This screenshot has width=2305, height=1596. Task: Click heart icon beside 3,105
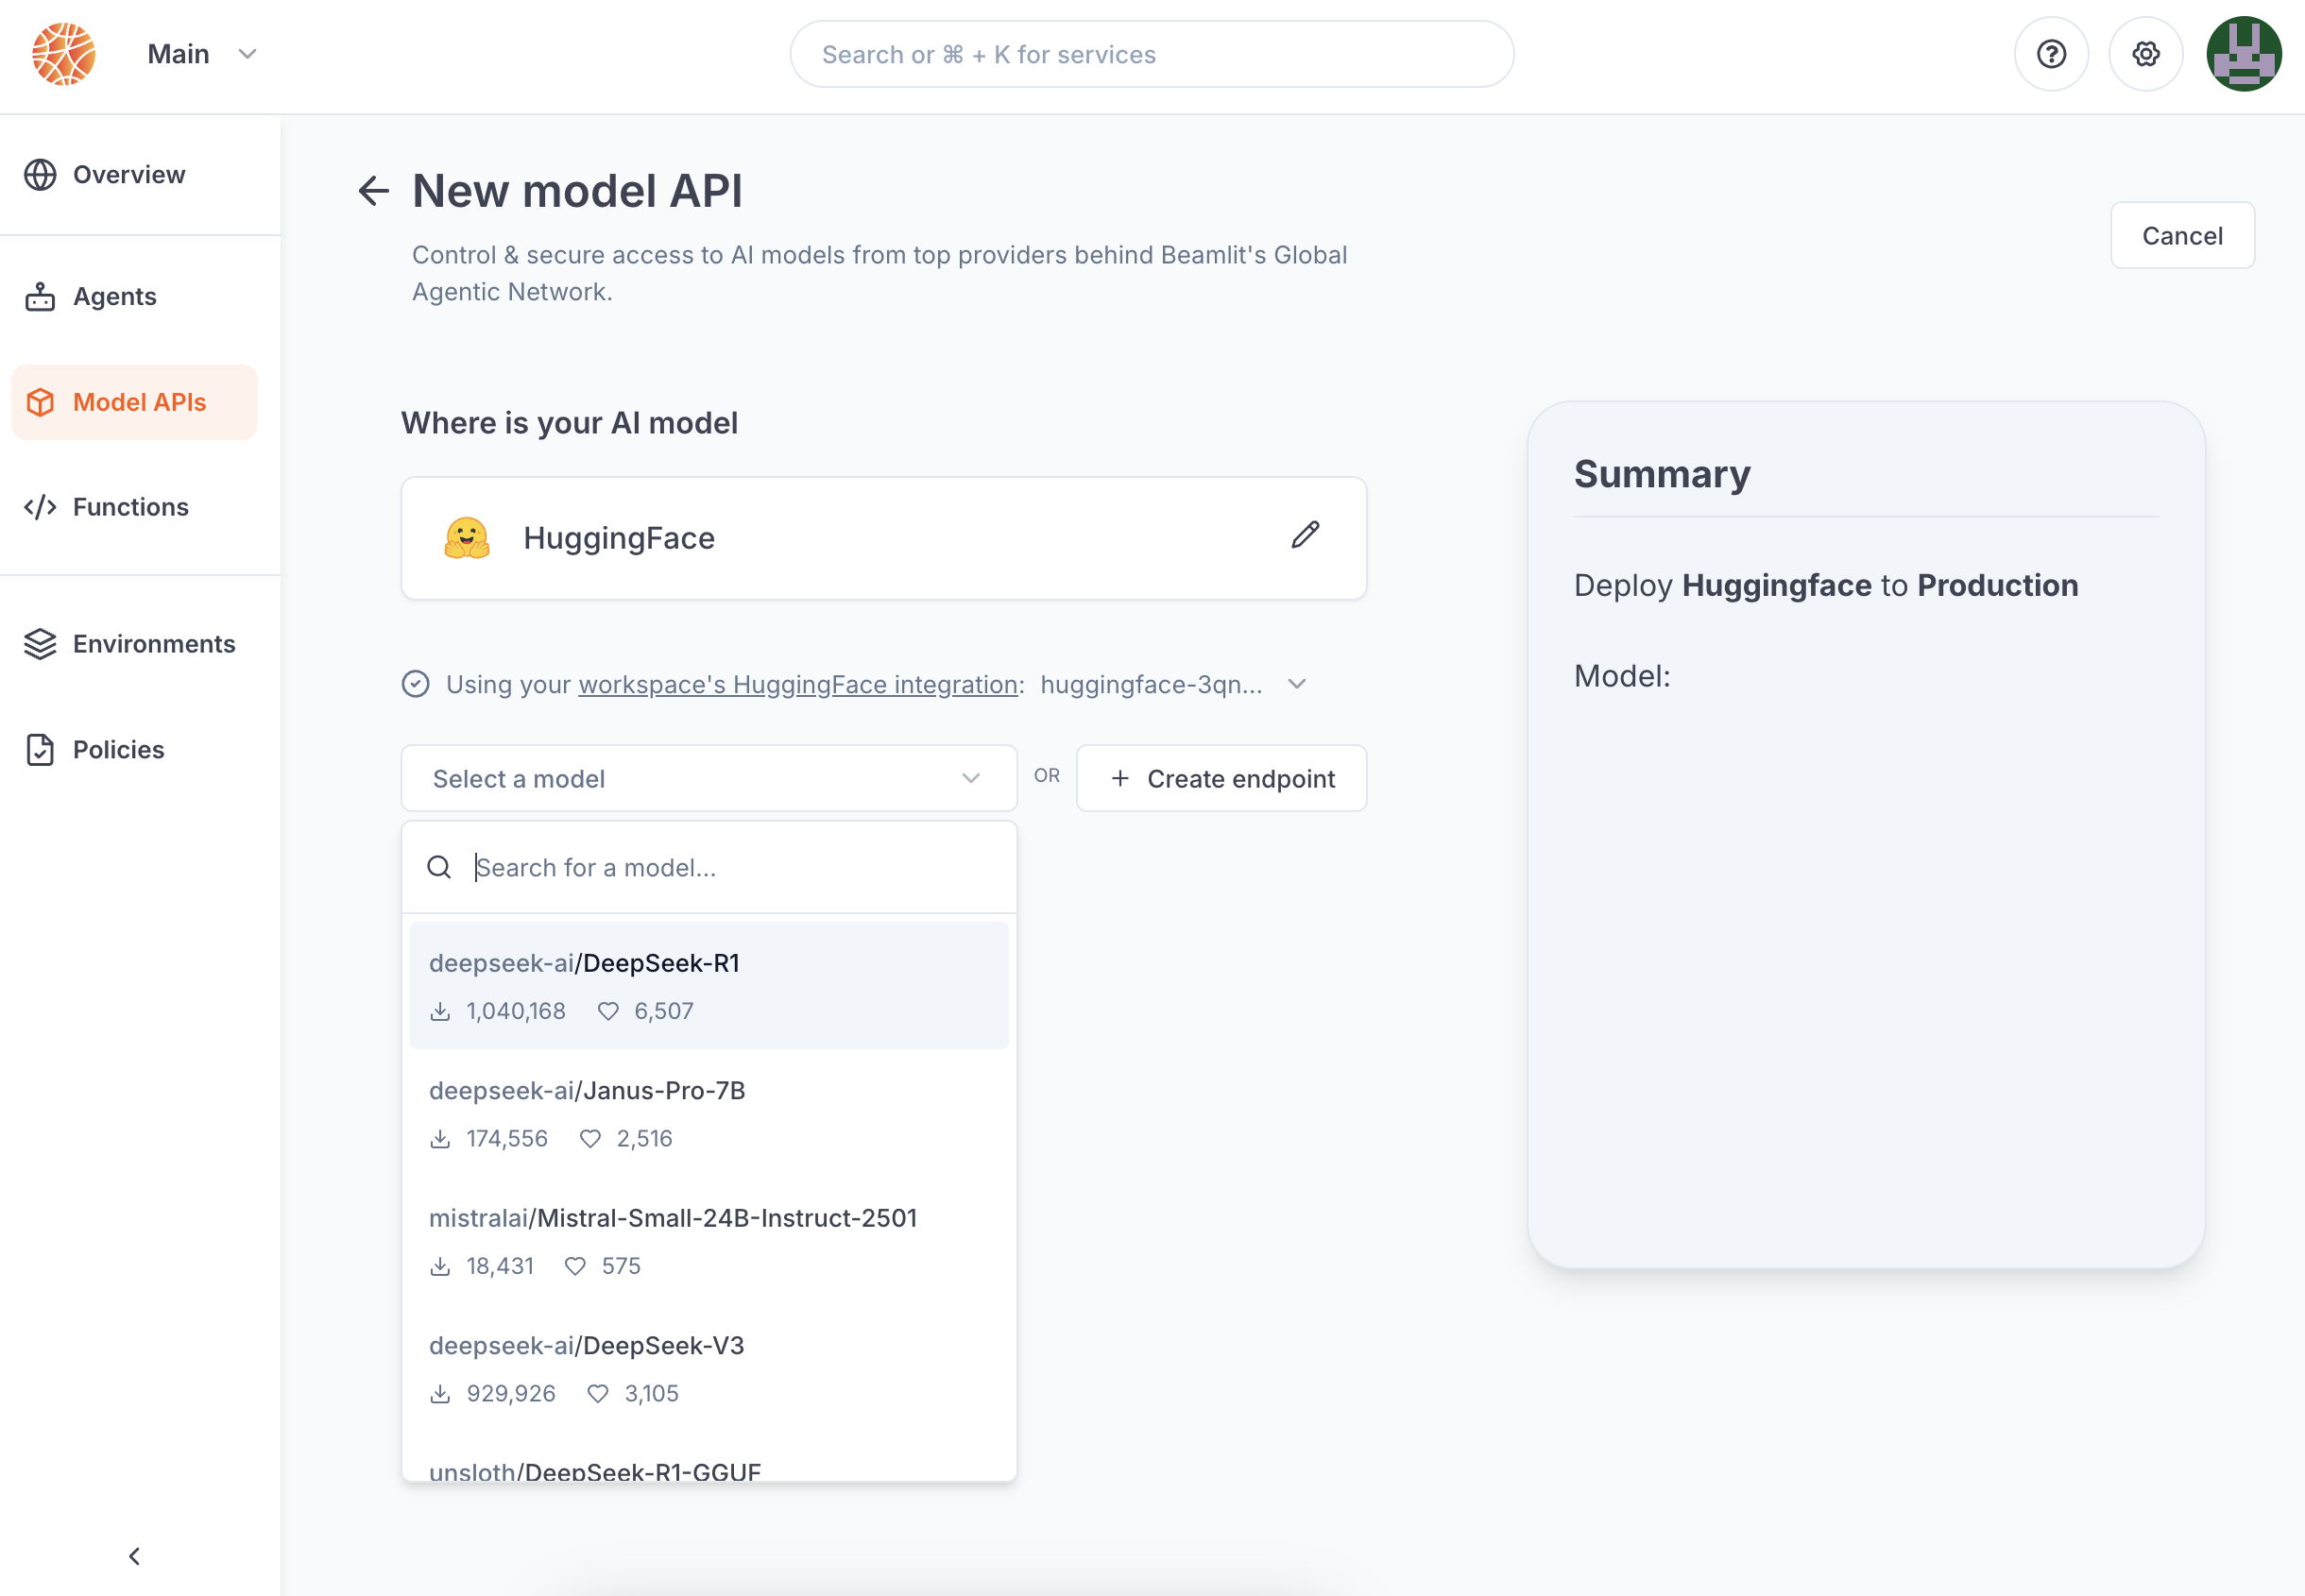pyautogui.click(x=598, y=1394)
